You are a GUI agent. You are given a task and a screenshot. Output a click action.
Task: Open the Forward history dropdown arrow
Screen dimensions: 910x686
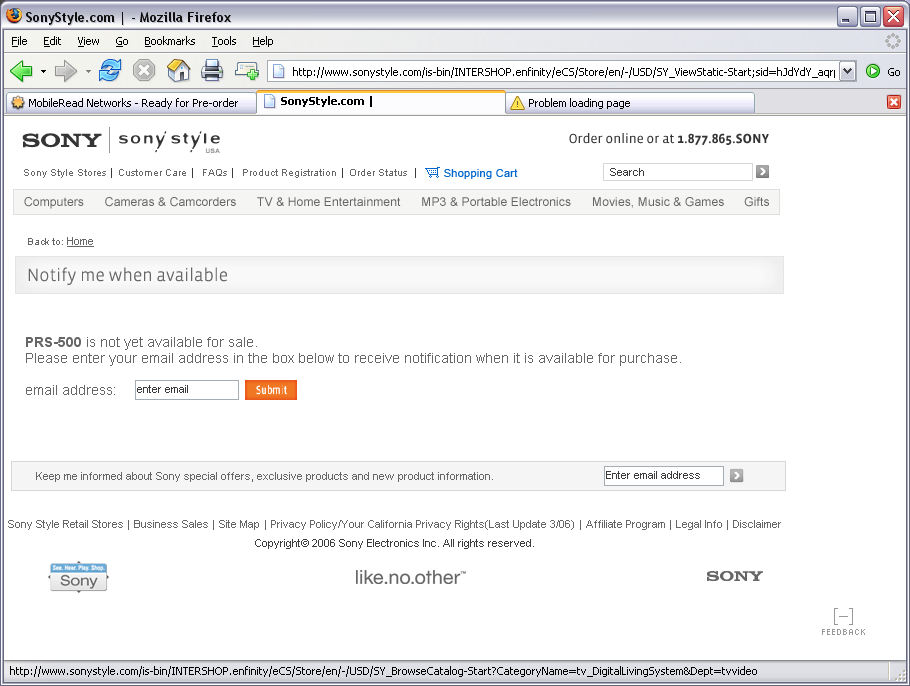(88, 71)
